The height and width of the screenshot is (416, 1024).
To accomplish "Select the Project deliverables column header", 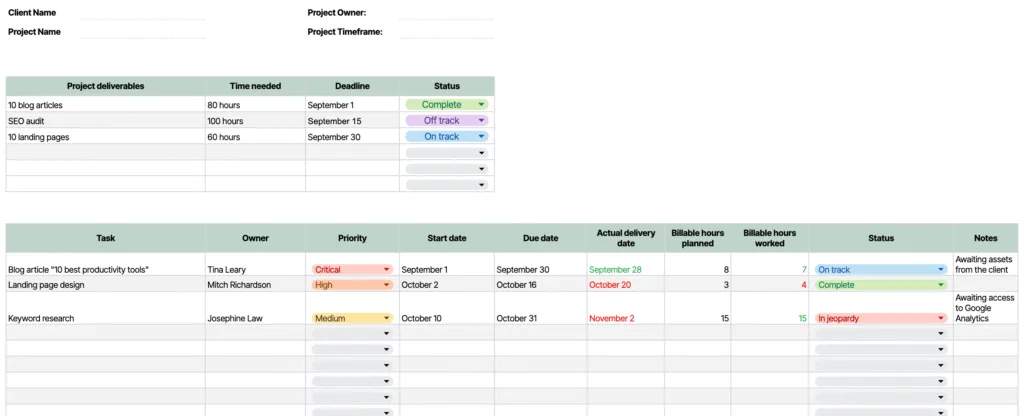I will 105,86.
